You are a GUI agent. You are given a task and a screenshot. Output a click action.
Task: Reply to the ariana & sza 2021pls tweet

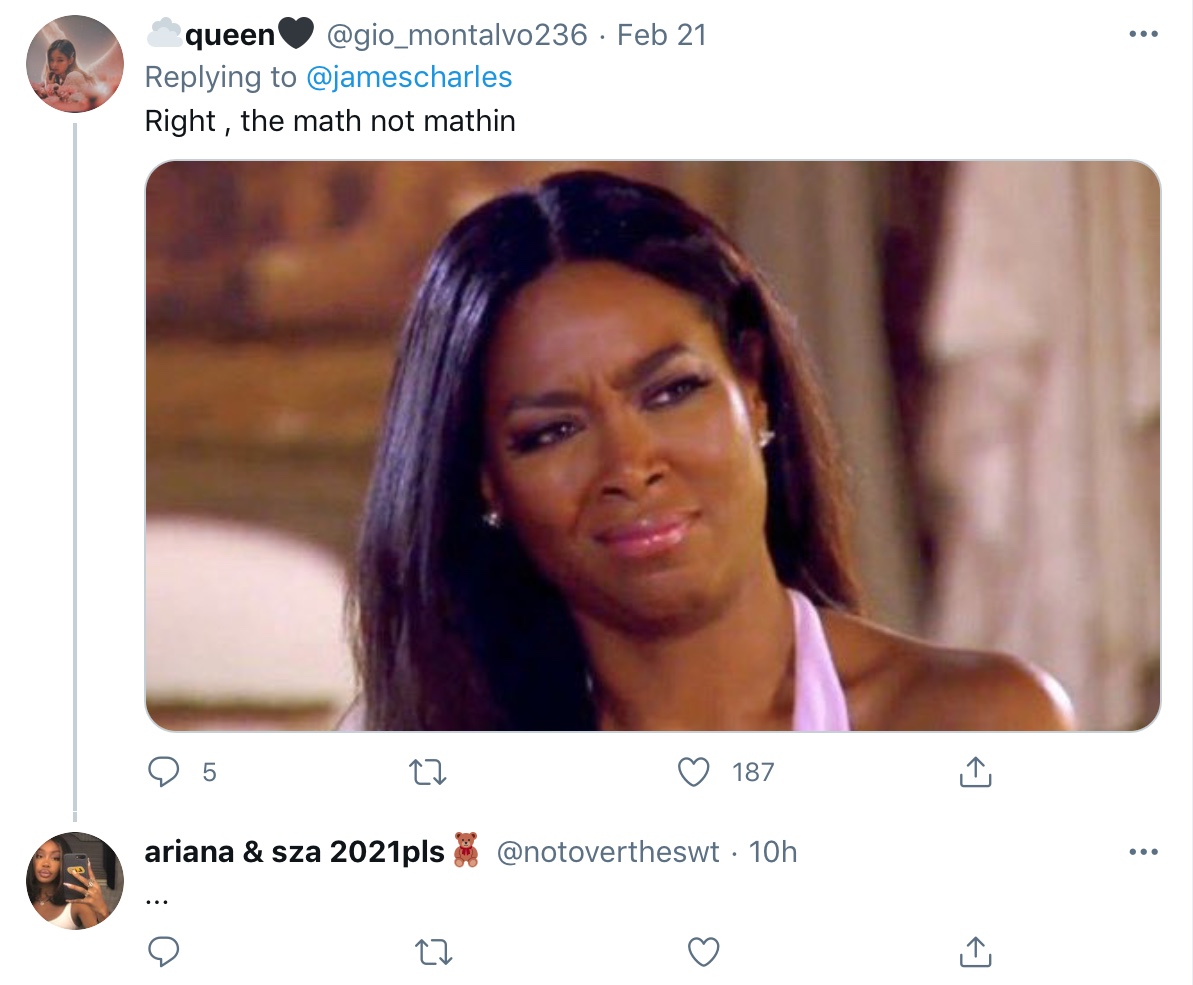[x=163, y=952]
